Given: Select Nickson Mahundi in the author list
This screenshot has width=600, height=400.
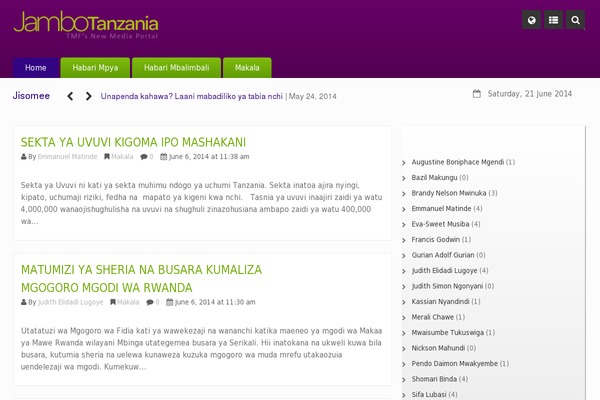Looking at the screenshot, I should (438, 348).
